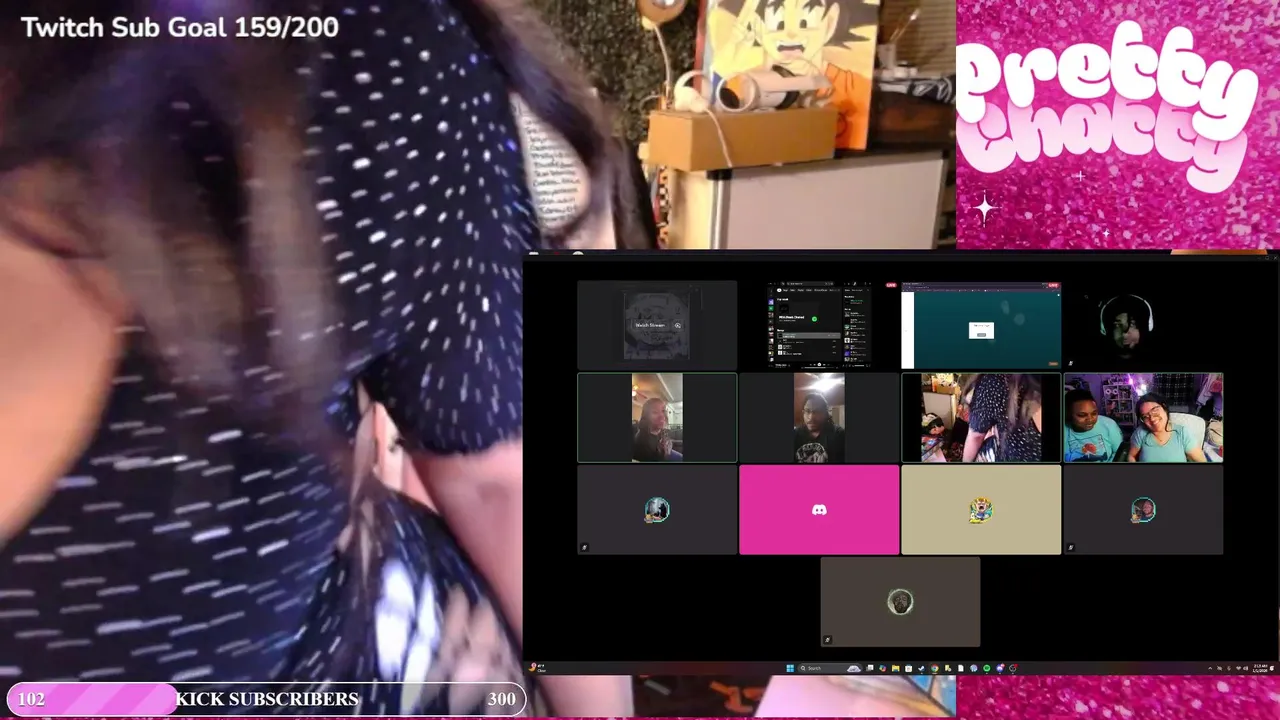
Task: Select the participant wearing white headphones tile
Action: pyautogui.click(x=1143, y=325)
